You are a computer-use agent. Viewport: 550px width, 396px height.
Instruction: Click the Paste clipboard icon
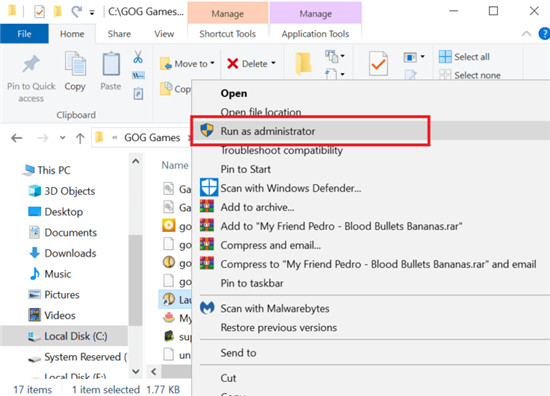pos(111,64)
